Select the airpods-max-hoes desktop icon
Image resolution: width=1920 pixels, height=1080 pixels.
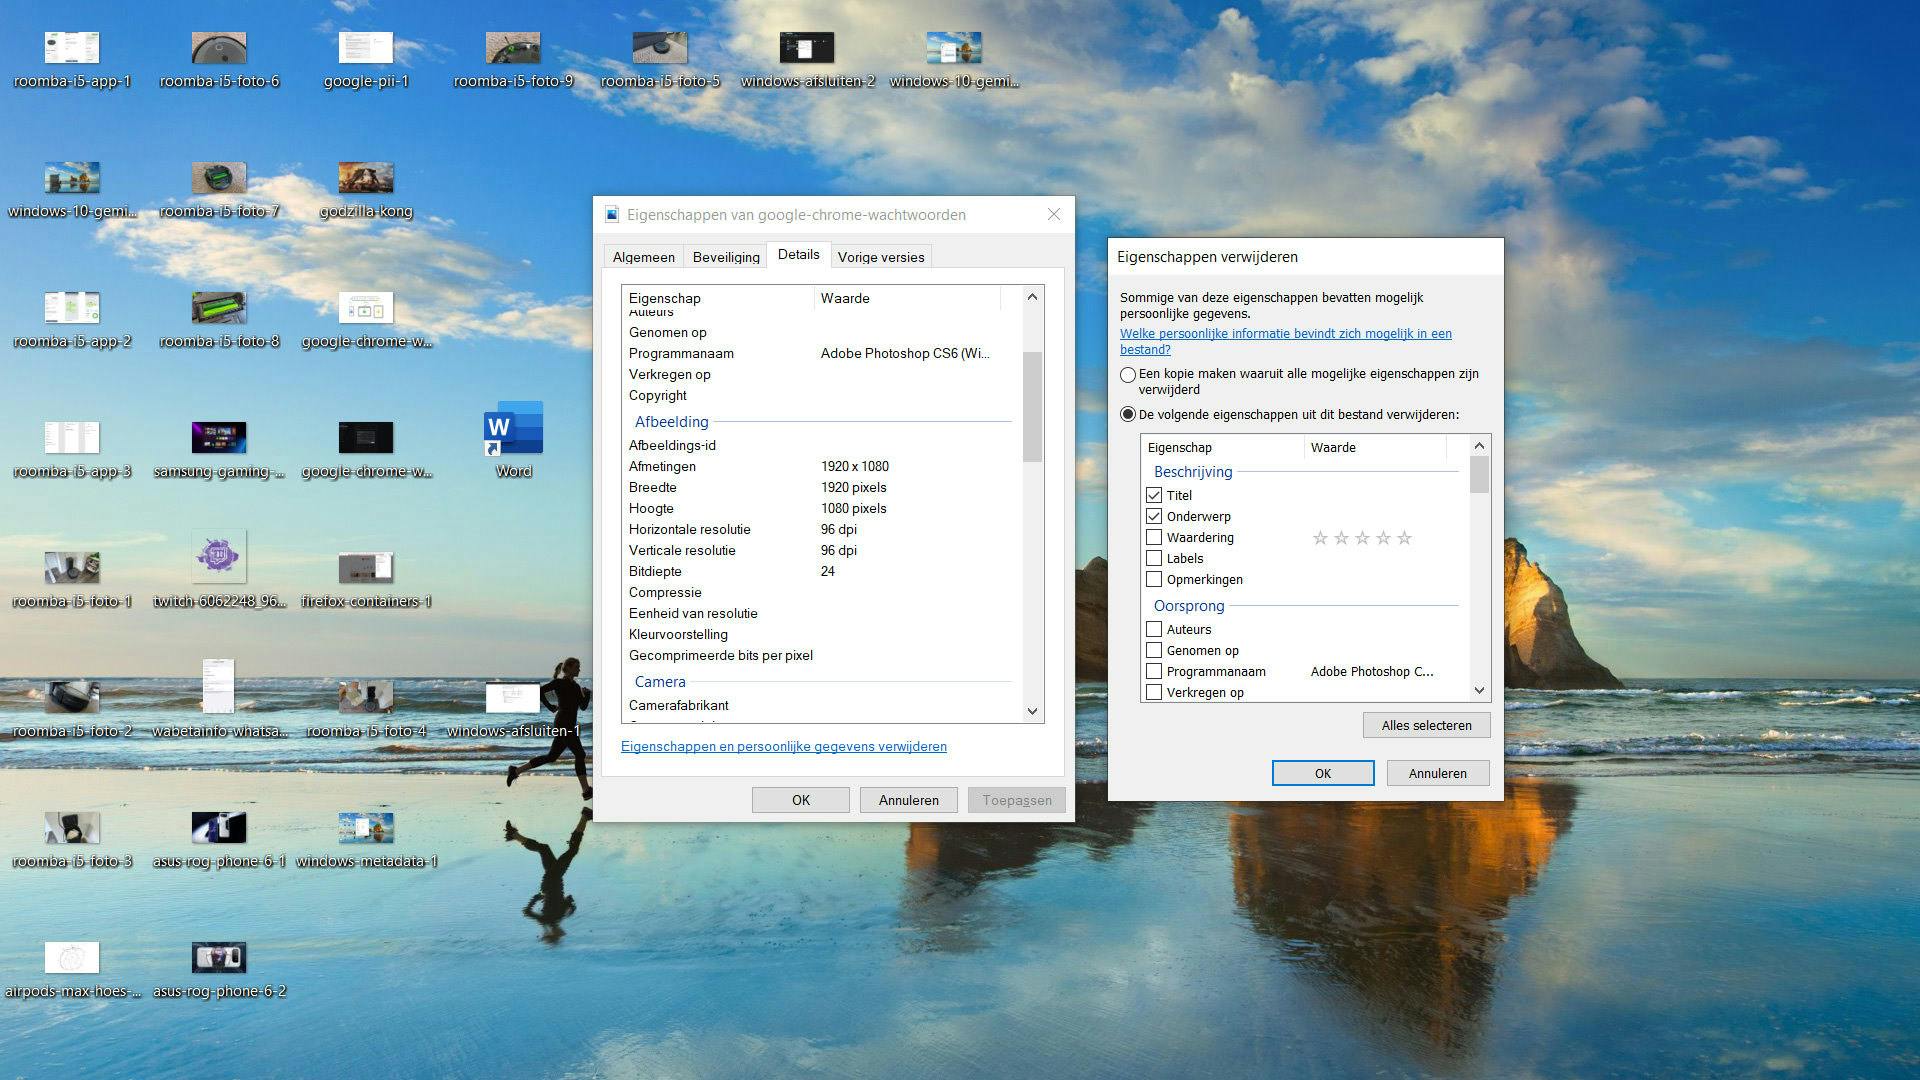72,958
